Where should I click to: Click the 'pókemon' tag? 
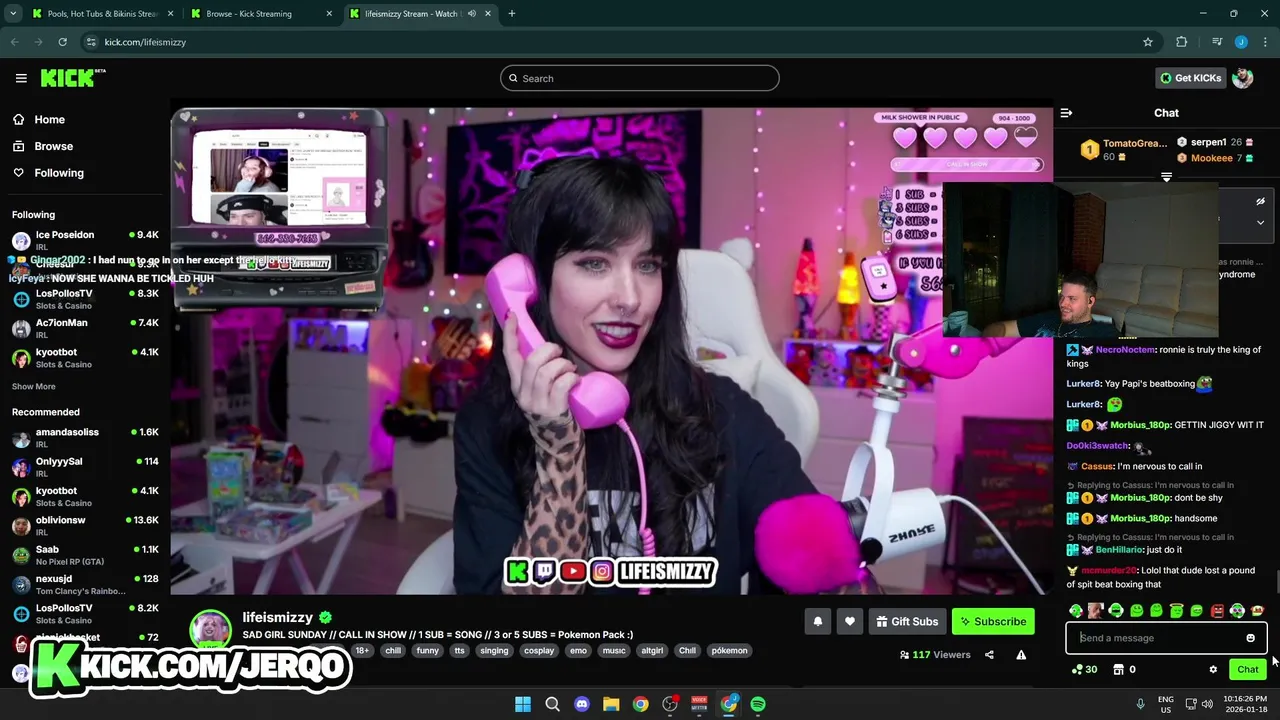[729, 650]
